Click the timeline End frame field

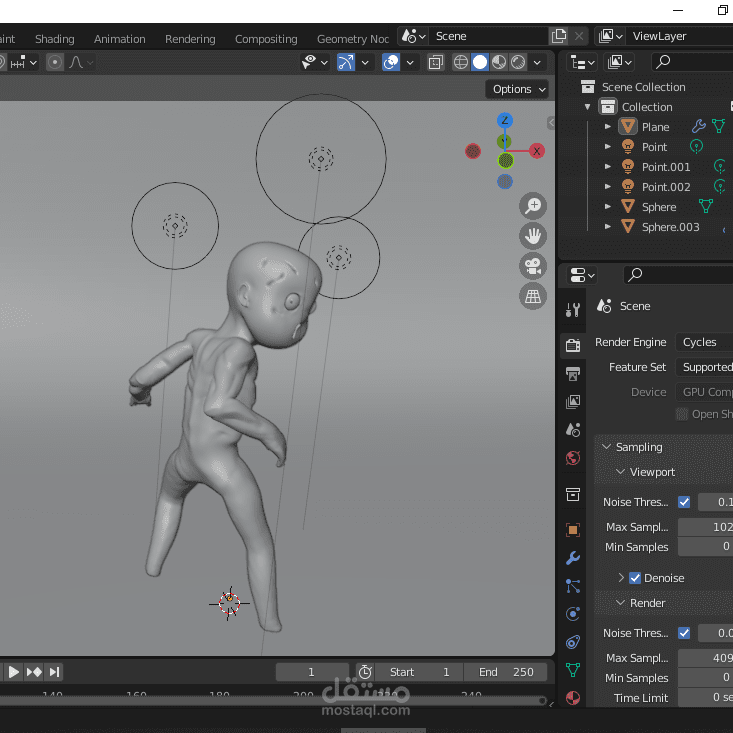pos(506,672)
